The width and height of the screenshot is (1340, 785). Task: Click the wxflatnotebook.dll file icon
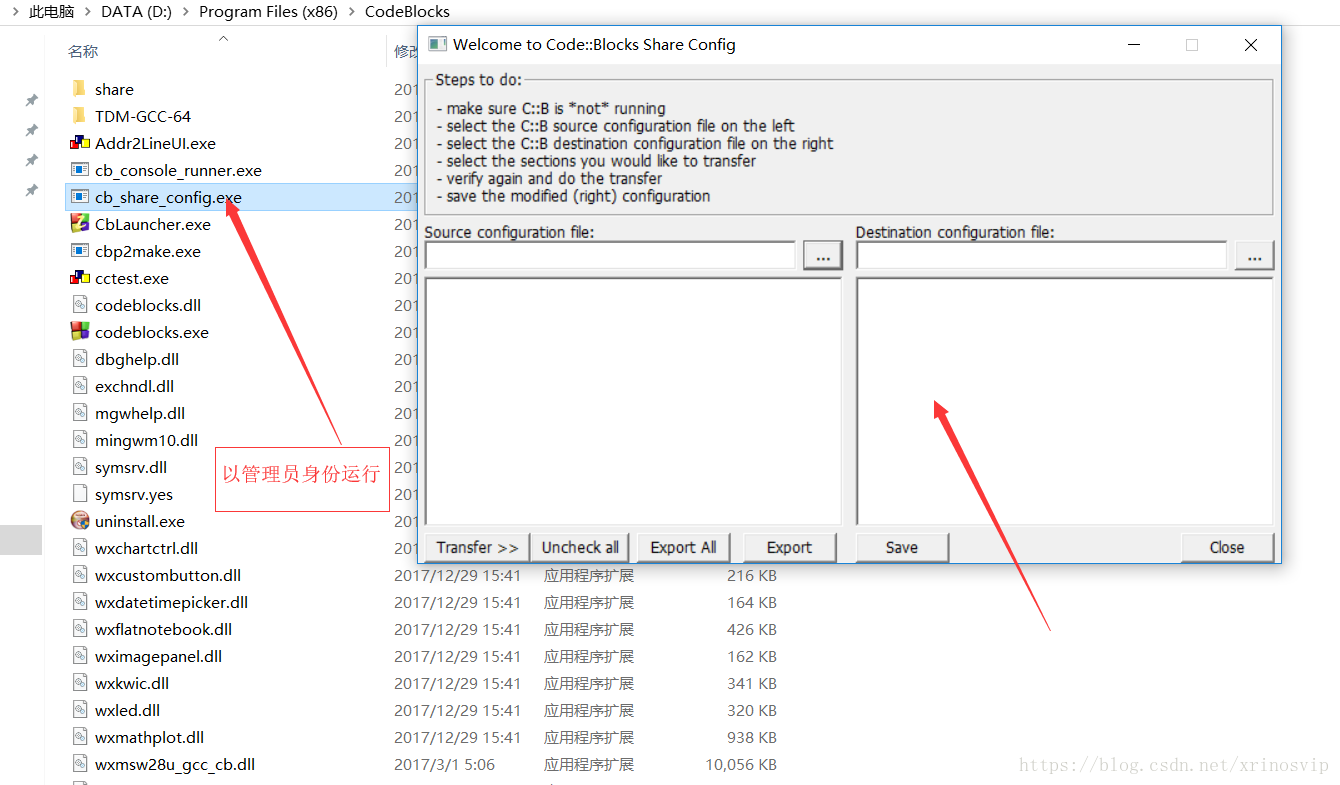coord(80,629)
